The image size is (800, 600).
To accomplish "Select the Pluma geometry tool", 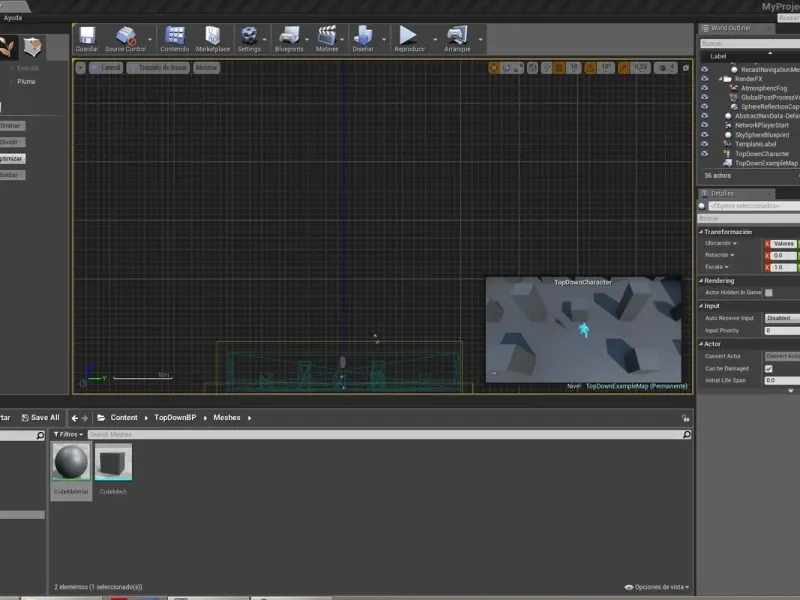I will tap(26, 81).
